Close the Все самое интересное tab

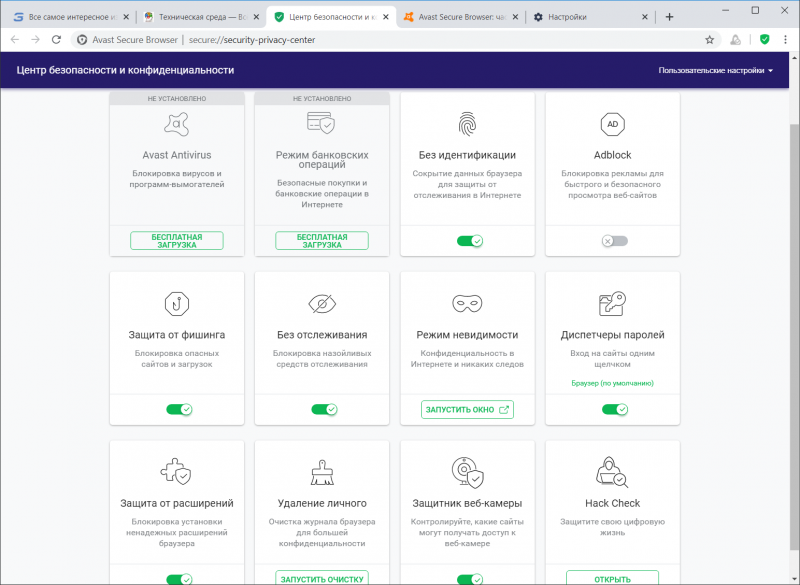tap(126, 17)
